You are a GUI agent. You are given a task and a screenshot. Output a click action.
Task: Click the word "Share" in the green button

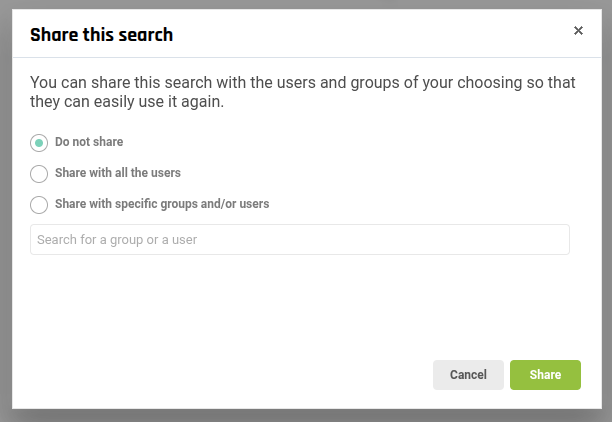pos(545,375)
